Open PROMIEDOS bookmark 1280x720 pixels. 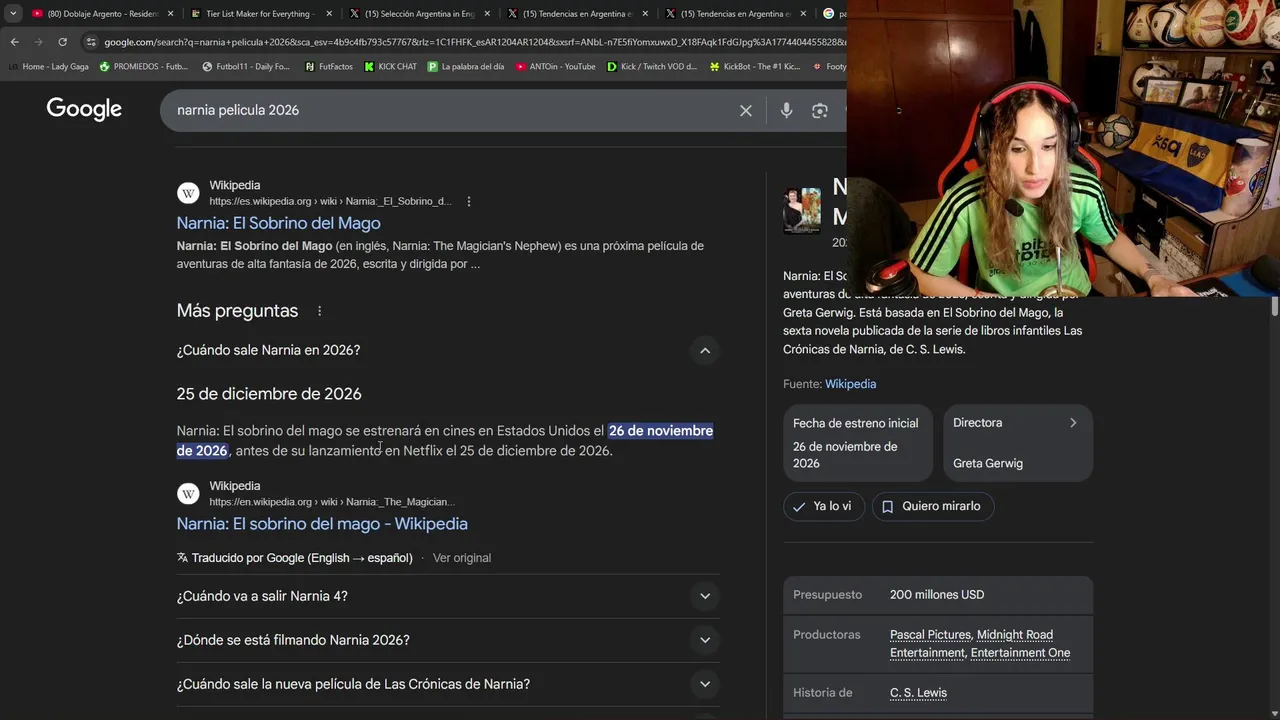click(143, 67)
